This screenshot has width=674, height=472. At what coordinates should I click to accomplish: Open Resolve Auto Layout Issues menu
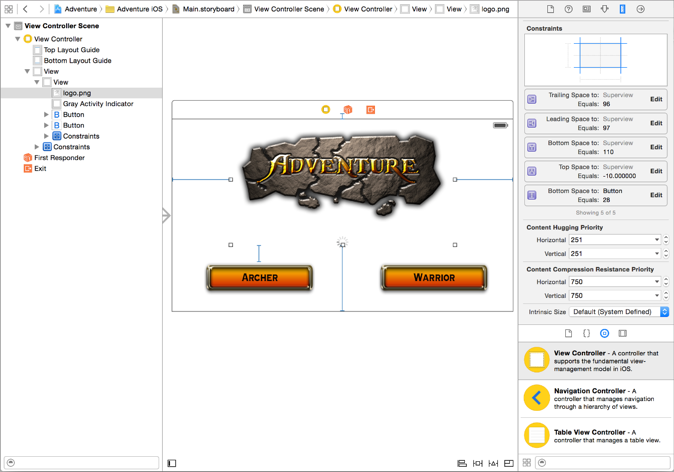tap(493, 463)
